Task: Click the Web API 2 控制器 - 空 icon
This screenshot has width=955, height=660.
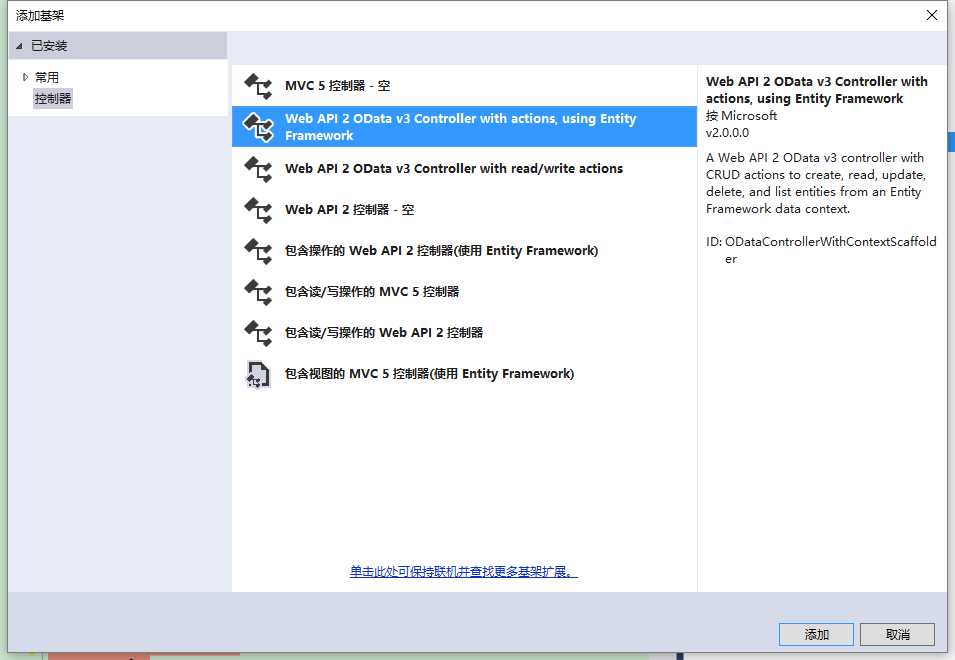Action: click(258, 209)
